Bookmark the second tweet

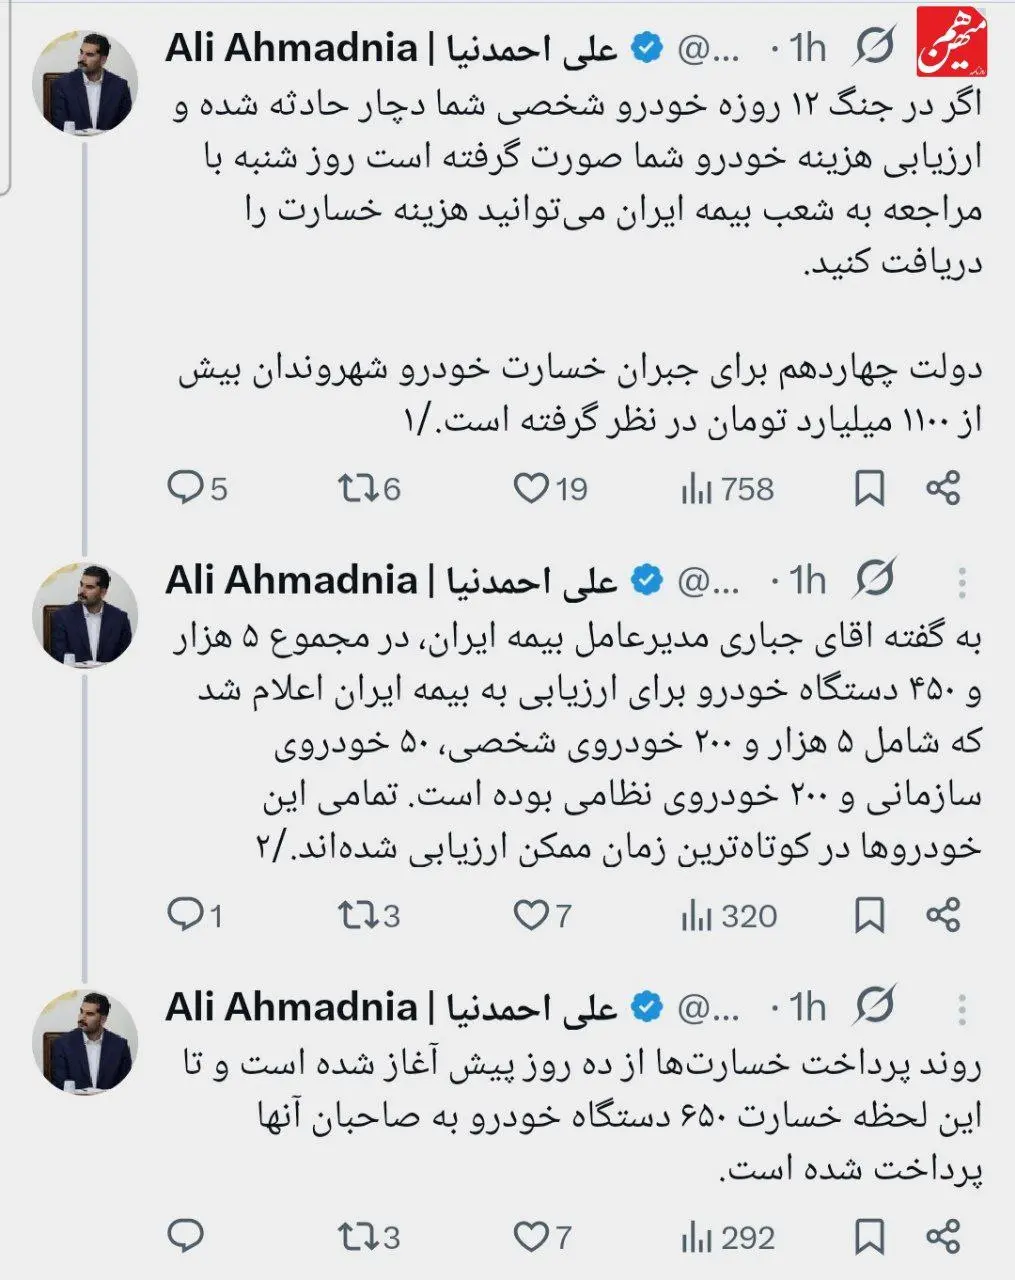[869, 915]
